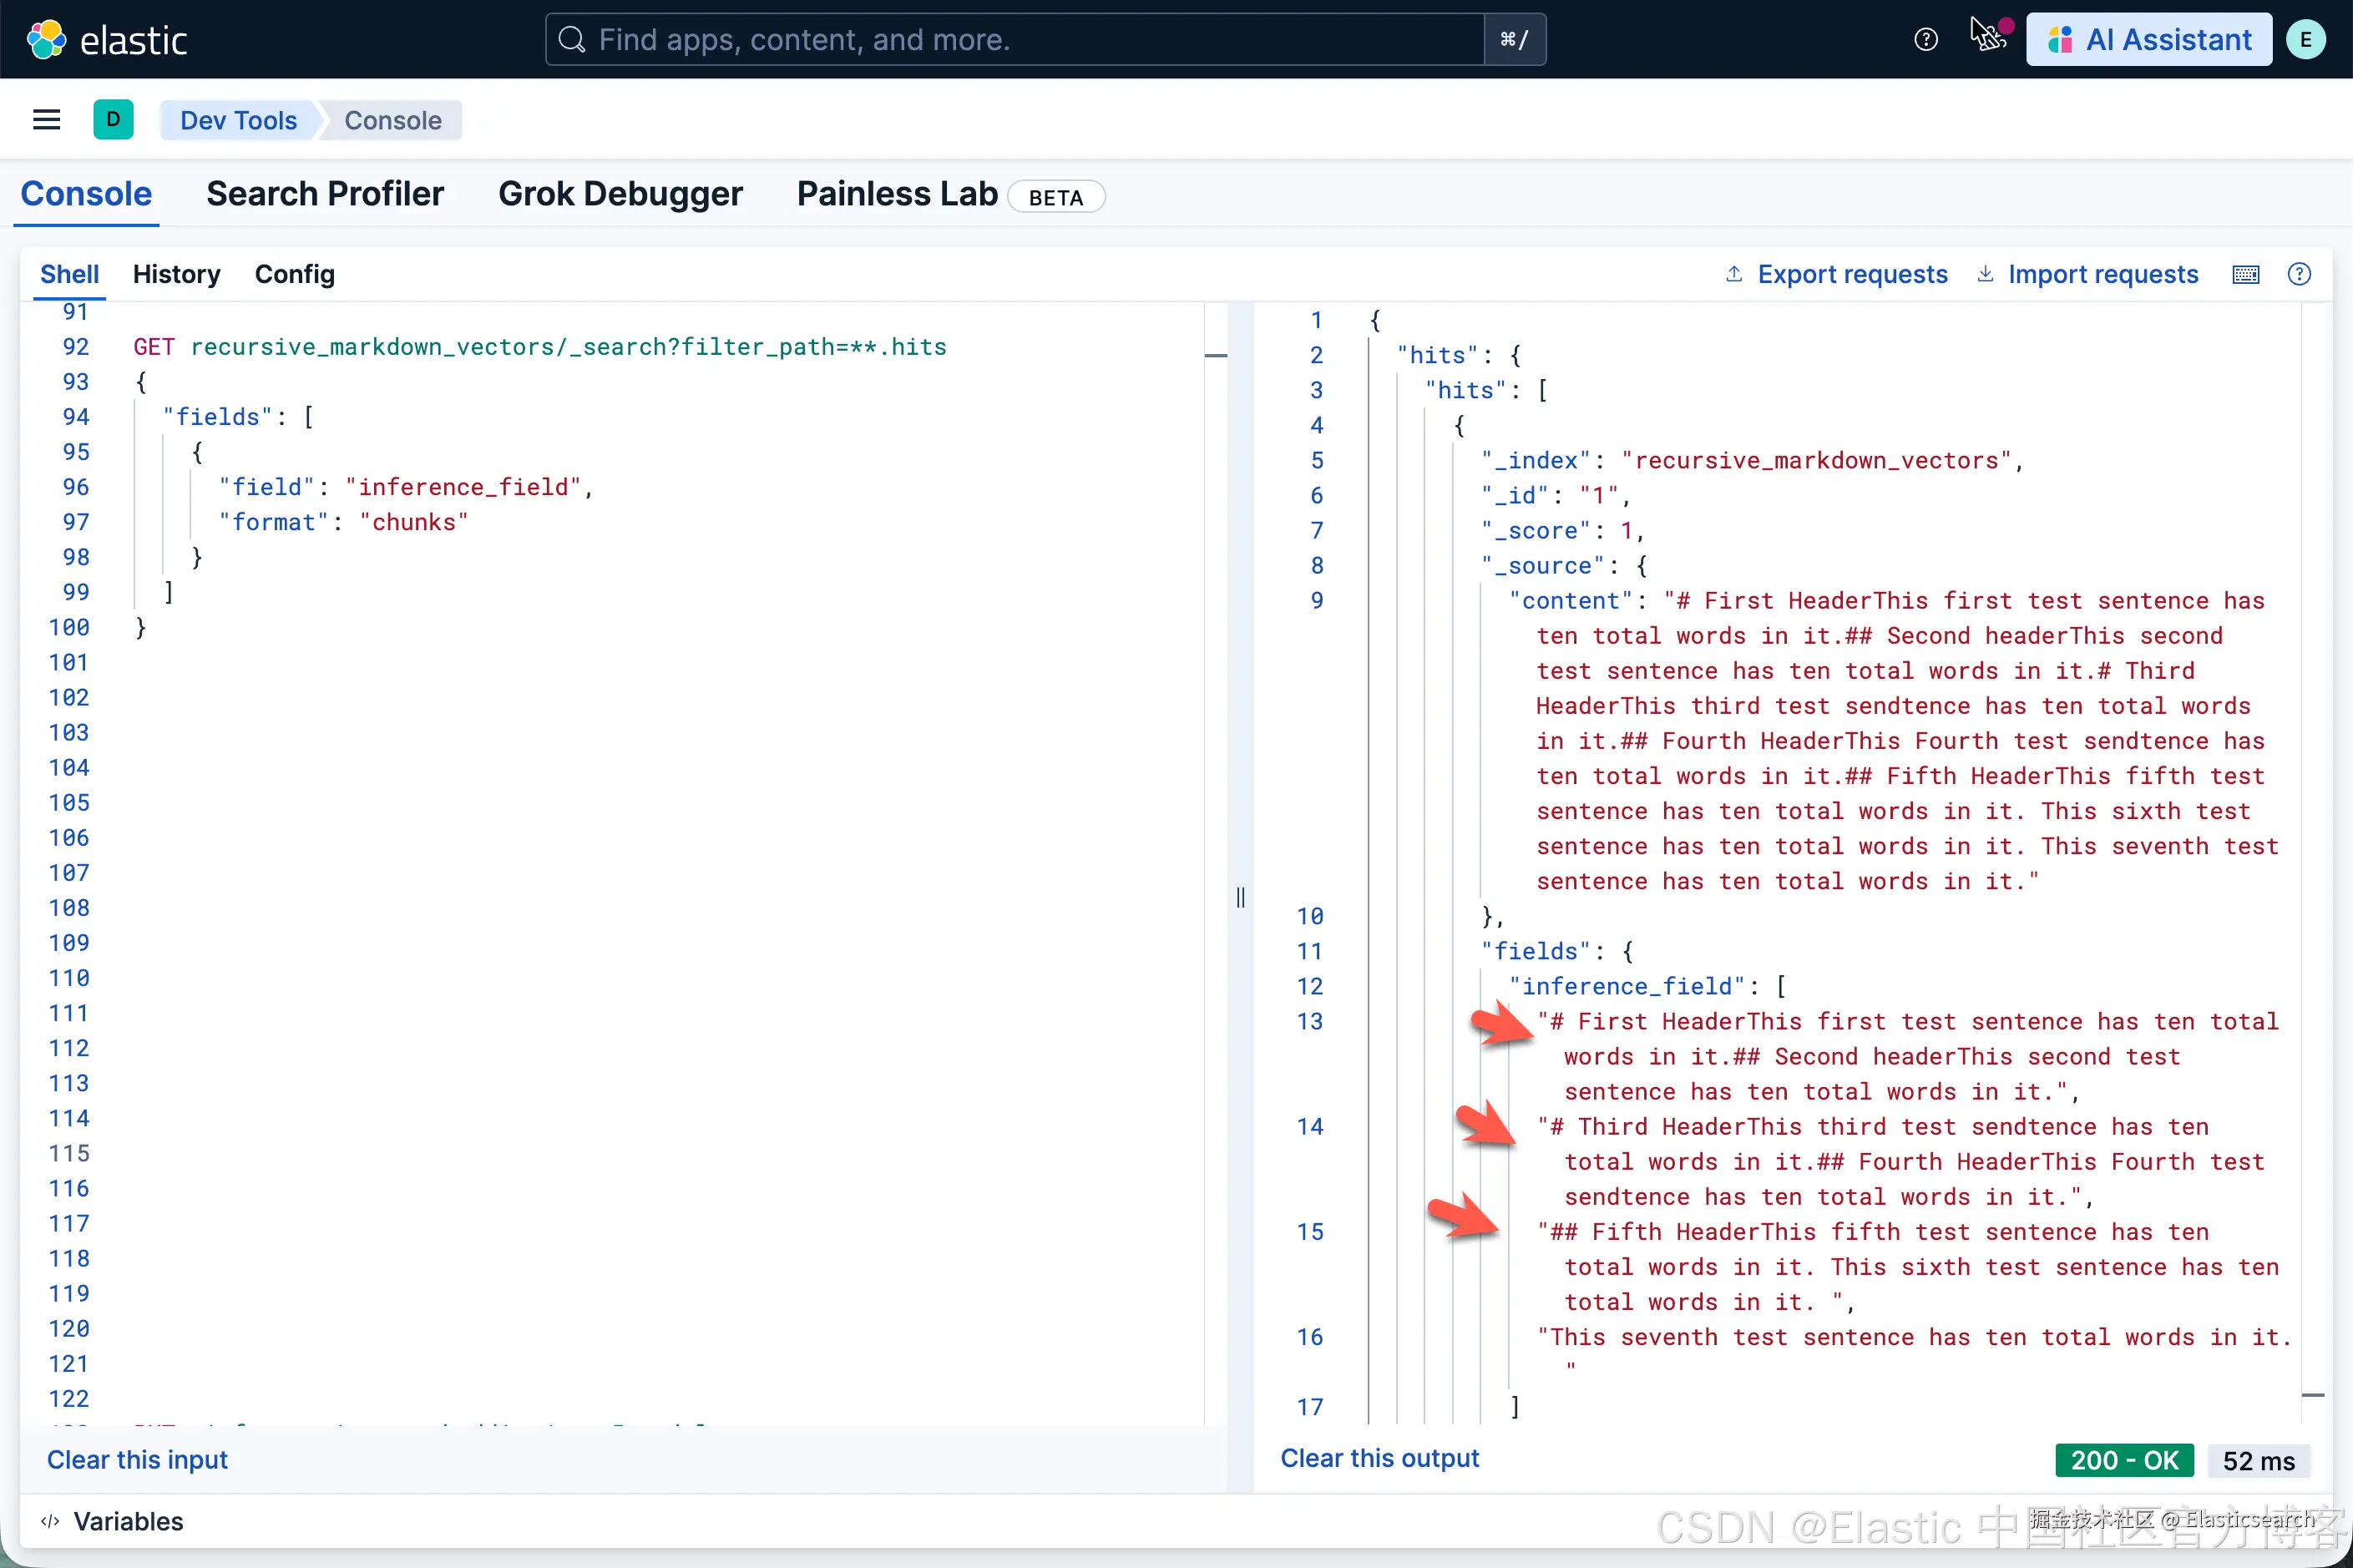Image resolution: width=2353 pixels, height=1568 pixels.
Task: Open the hamburger navigation menu
Action: 47,120
